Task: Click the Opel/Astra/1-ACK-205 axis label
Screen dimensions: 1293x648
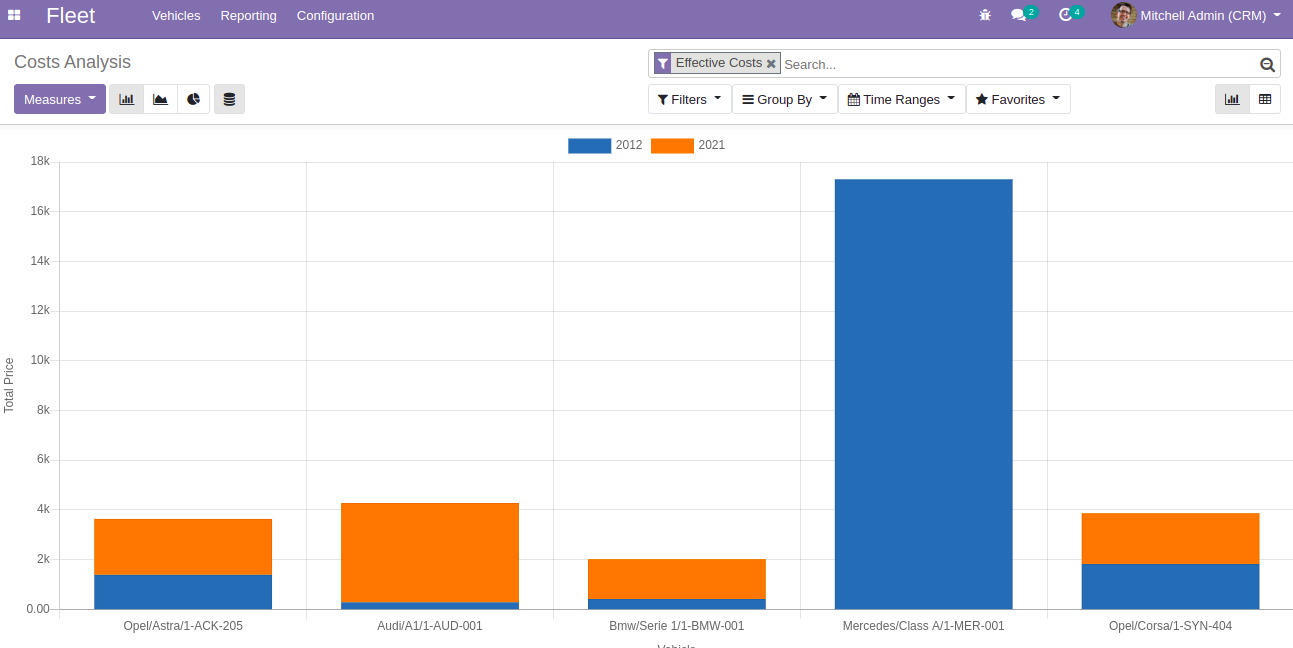Action: [x=183, y=626]
